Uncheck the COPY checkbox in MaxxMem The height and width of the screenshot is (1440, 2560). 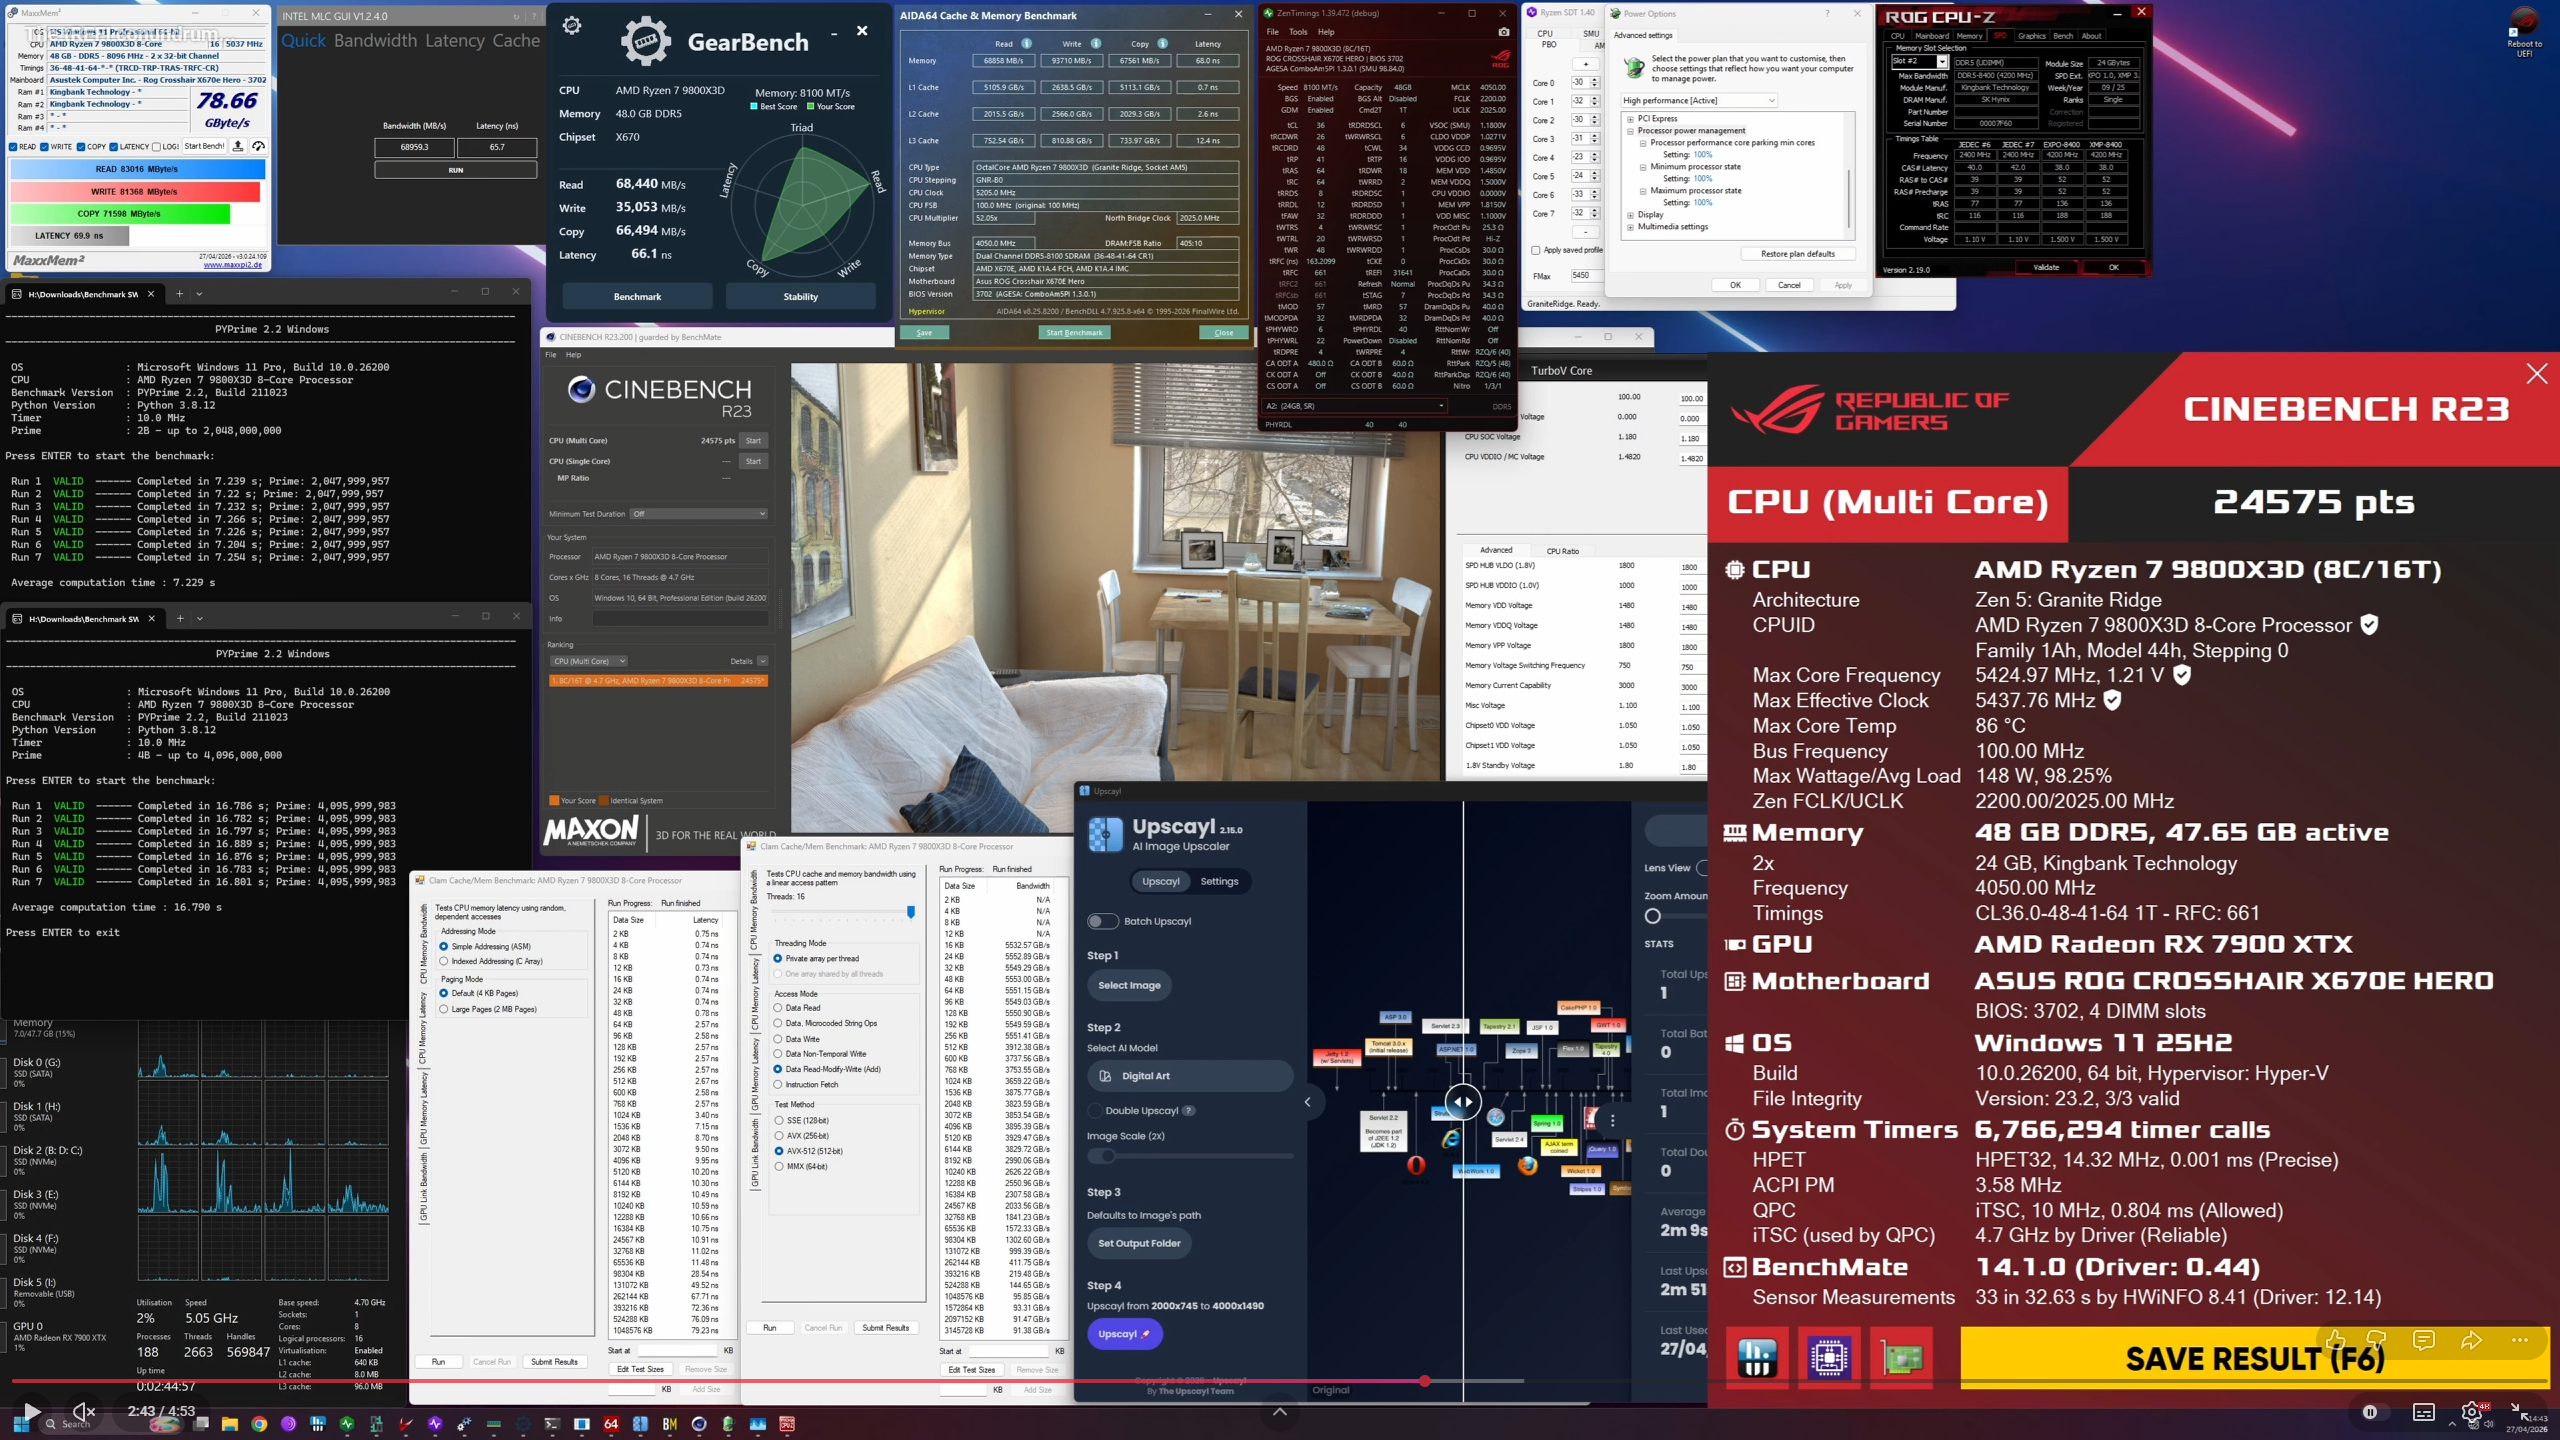tap(82, 147)
